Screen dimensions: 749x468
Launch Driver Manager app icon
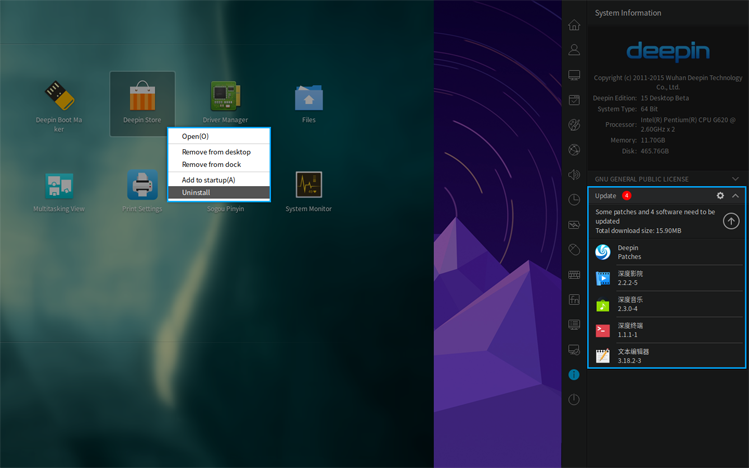click(225, 96)
